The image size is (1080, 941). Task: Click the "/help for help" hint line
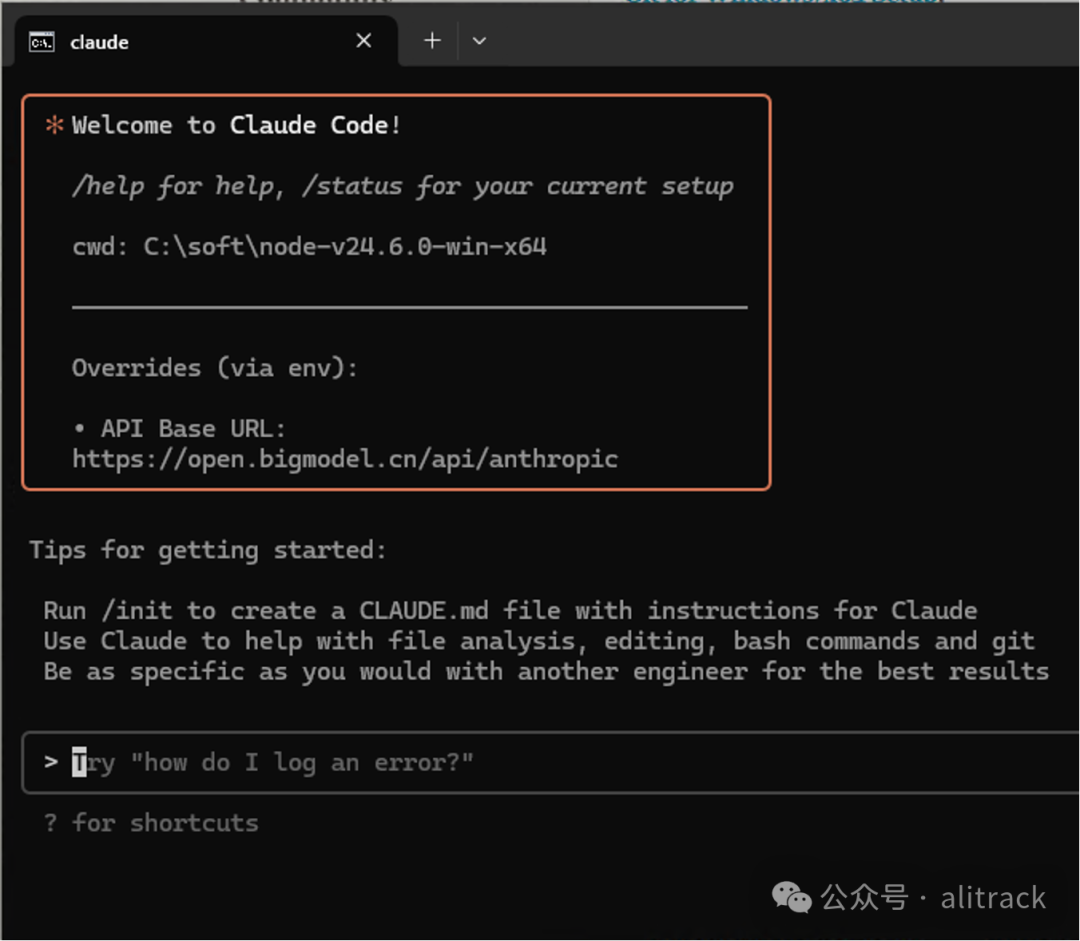tap(403, 186)
